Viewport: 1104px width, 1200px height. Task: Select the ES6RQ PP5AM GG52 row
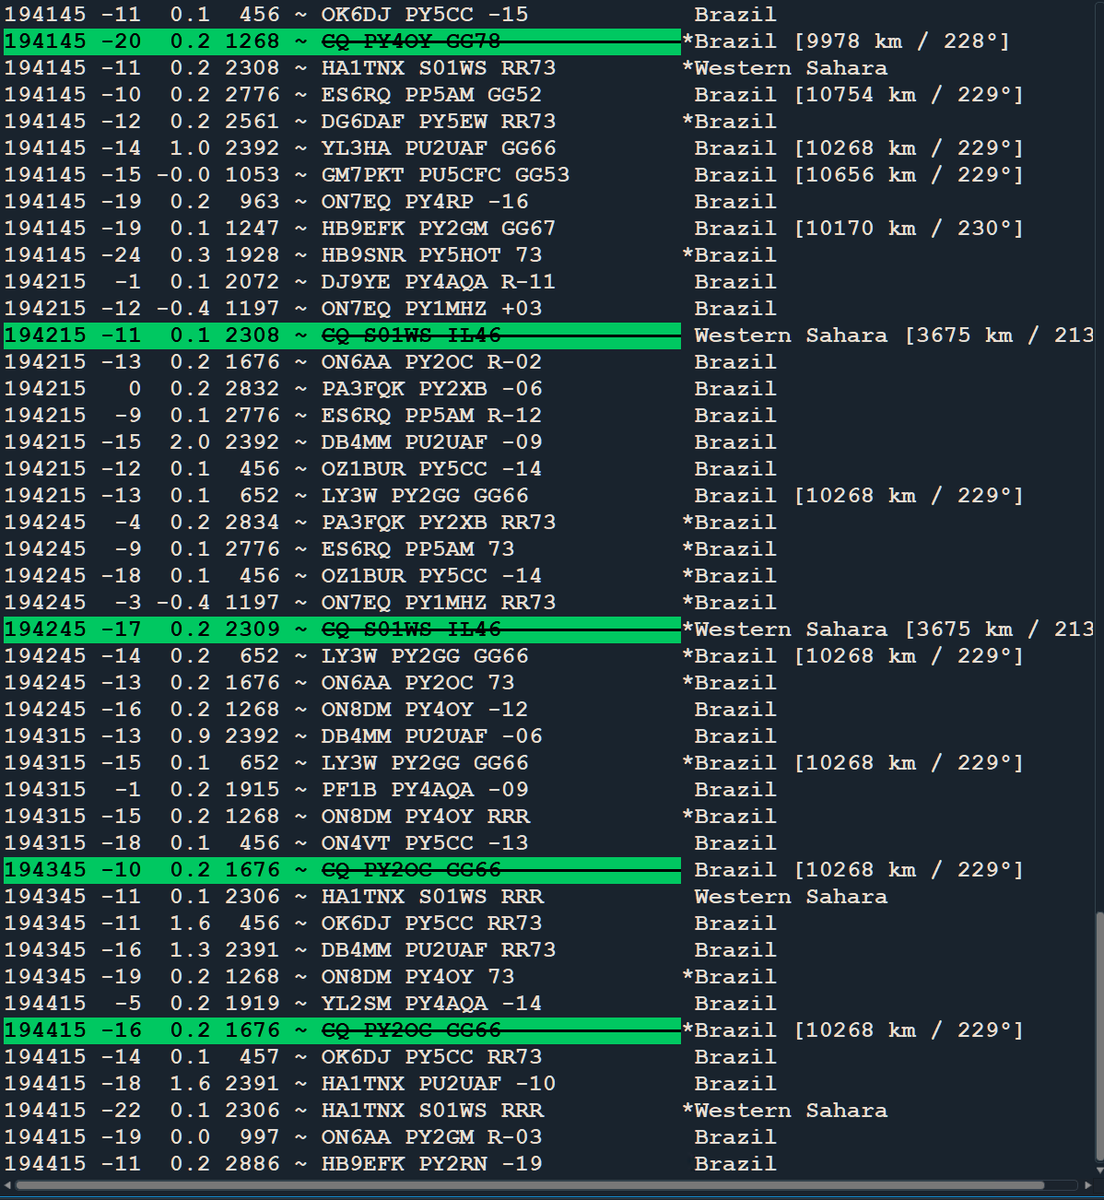pyautogui.click(x=548, y=95)
